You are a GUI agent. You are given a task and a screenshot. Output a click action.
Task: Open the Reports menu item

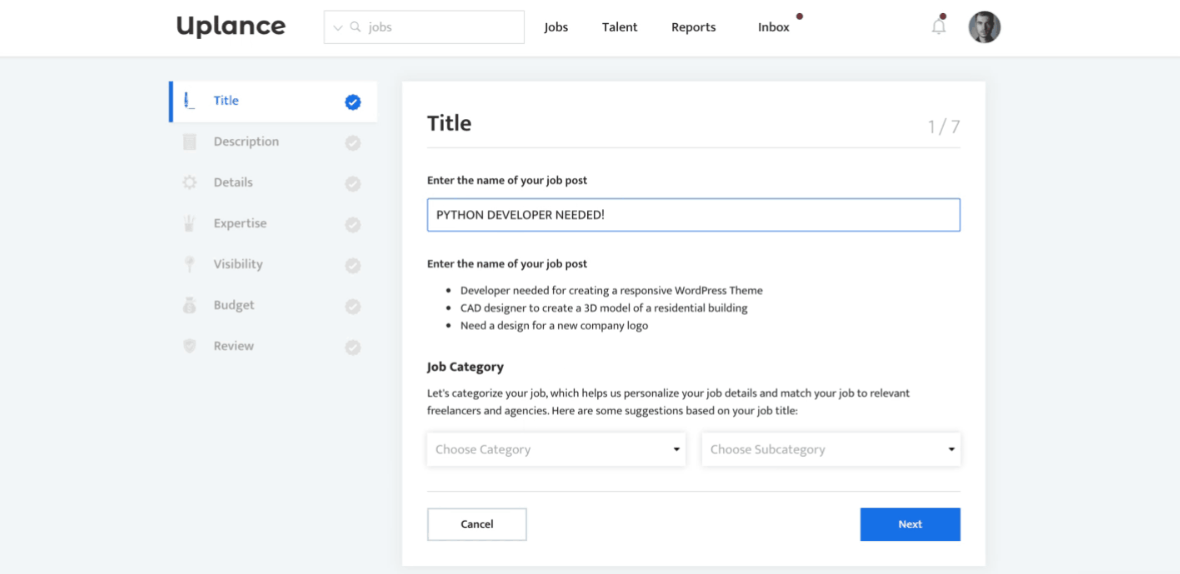tap(693, 27)
